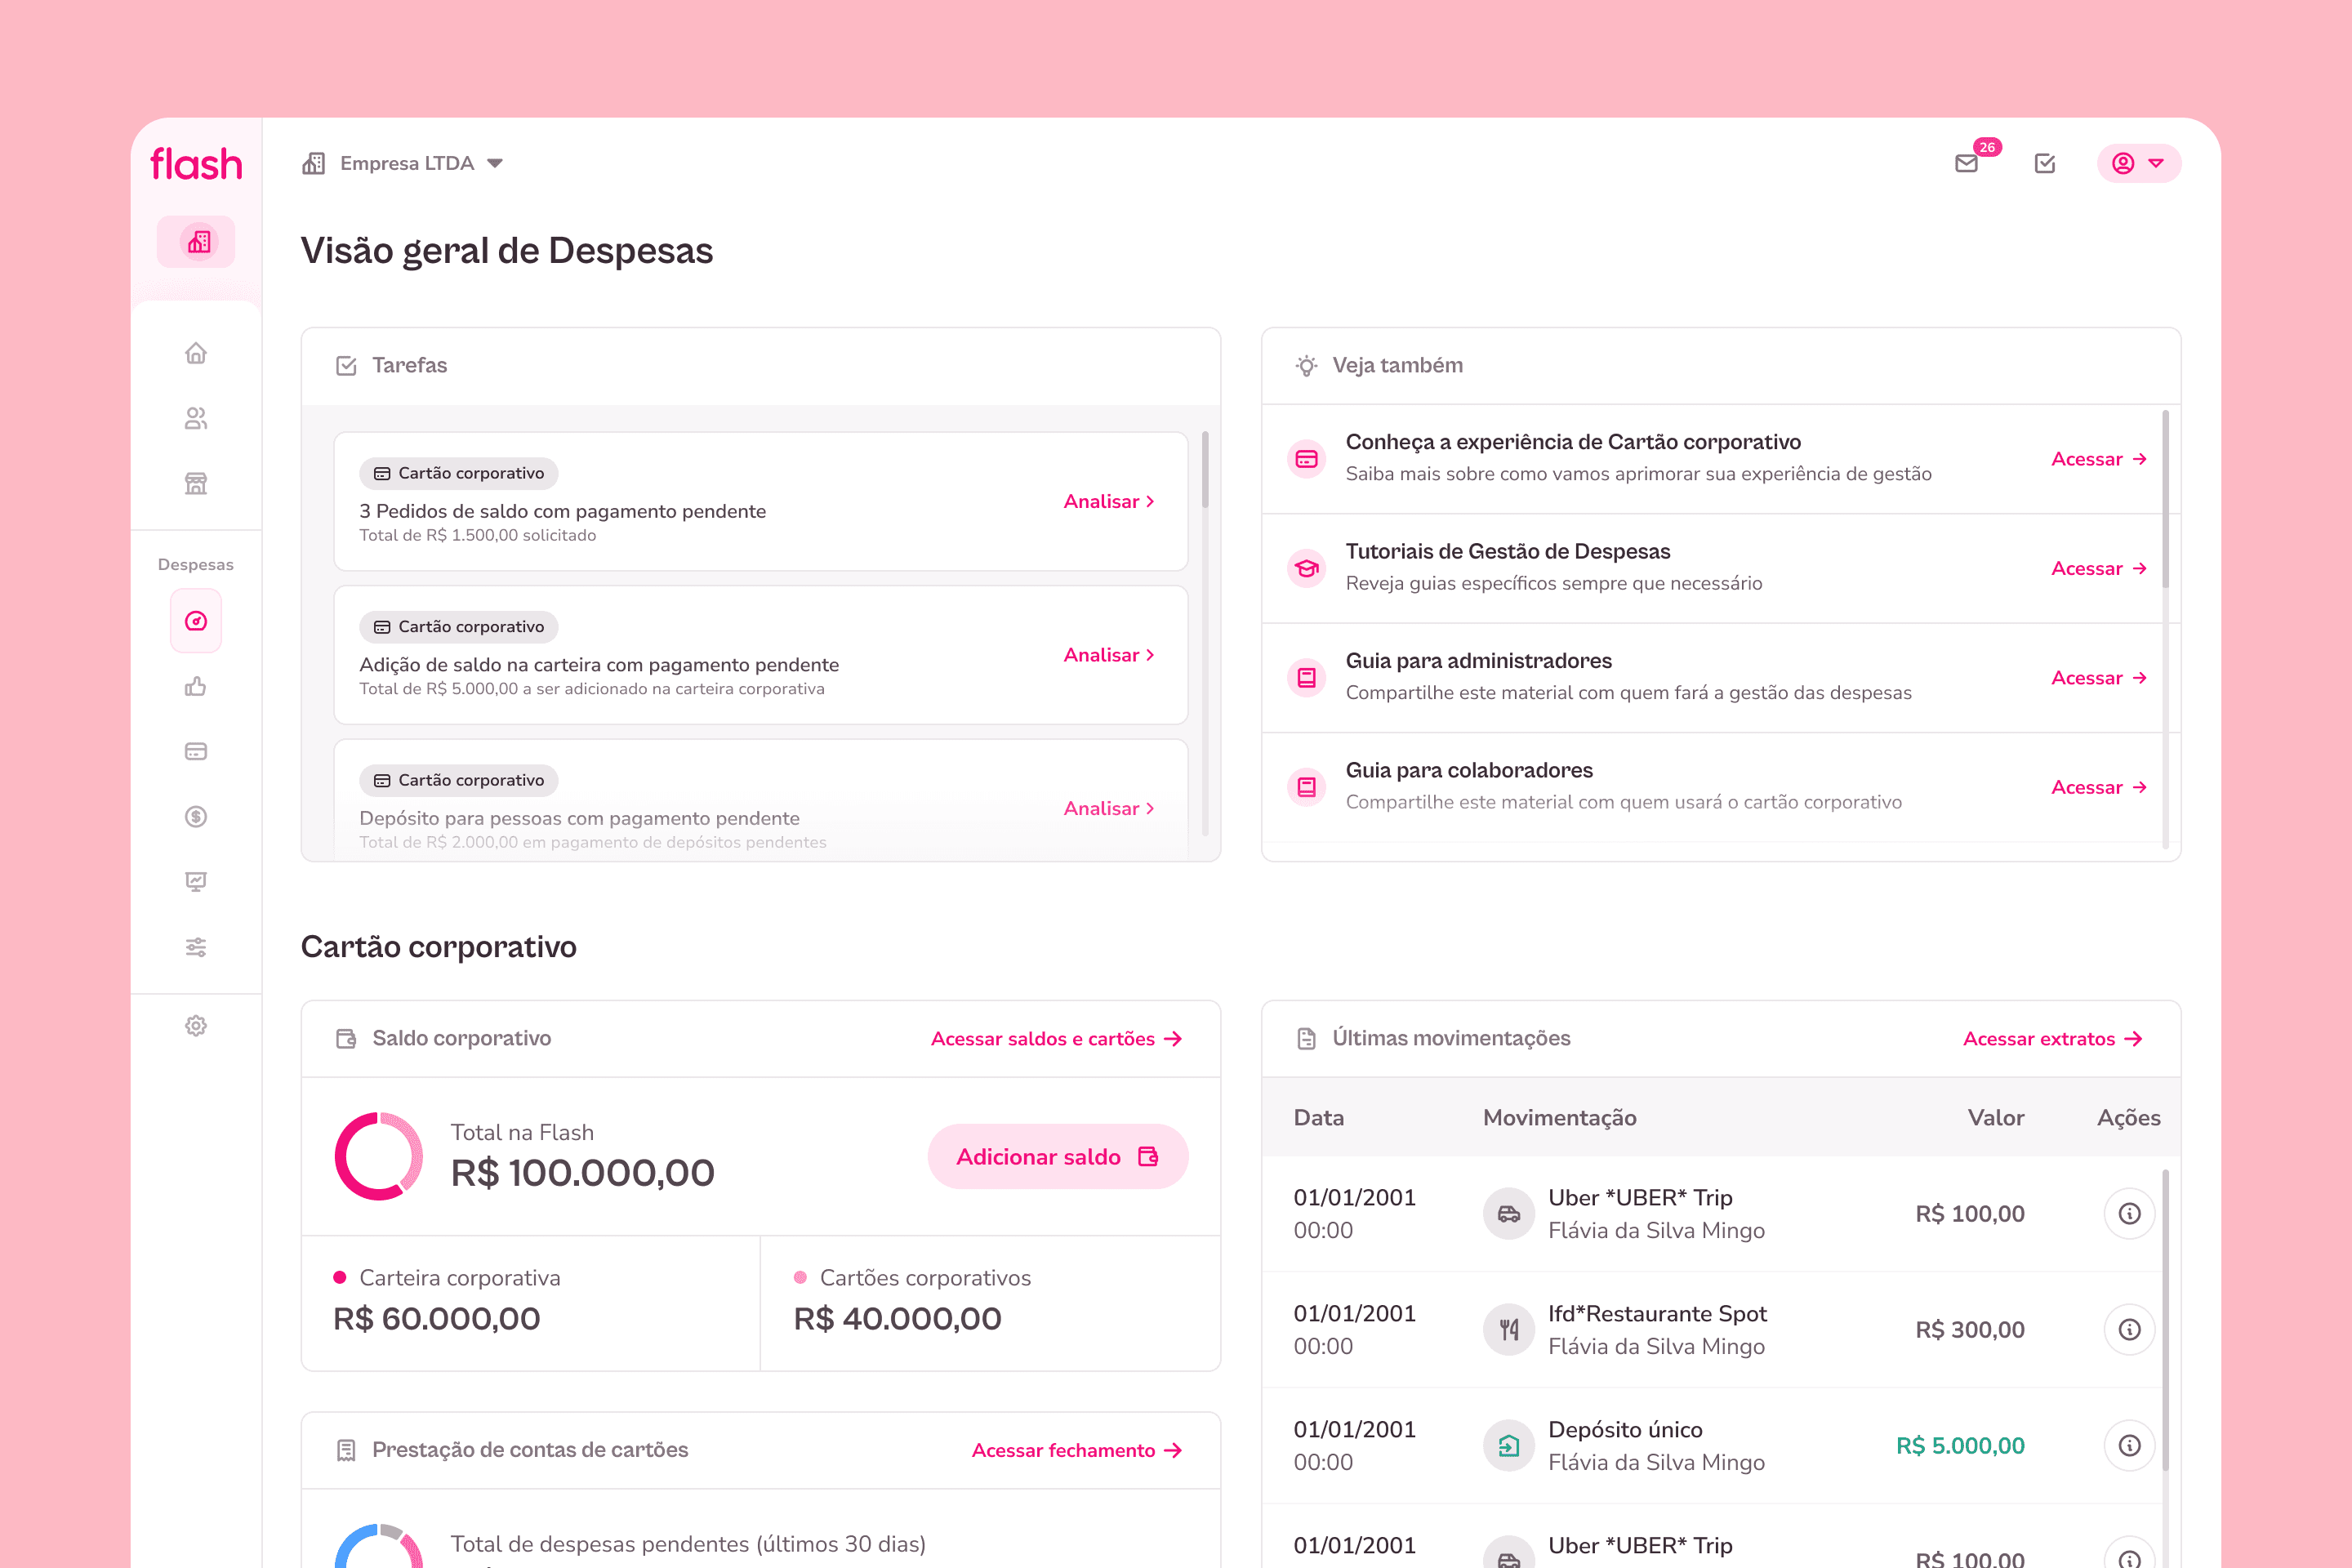2352x1568 pixels.
Task: Click the Tarefas list scrollbar
Action: click(x=1205, y=470)
